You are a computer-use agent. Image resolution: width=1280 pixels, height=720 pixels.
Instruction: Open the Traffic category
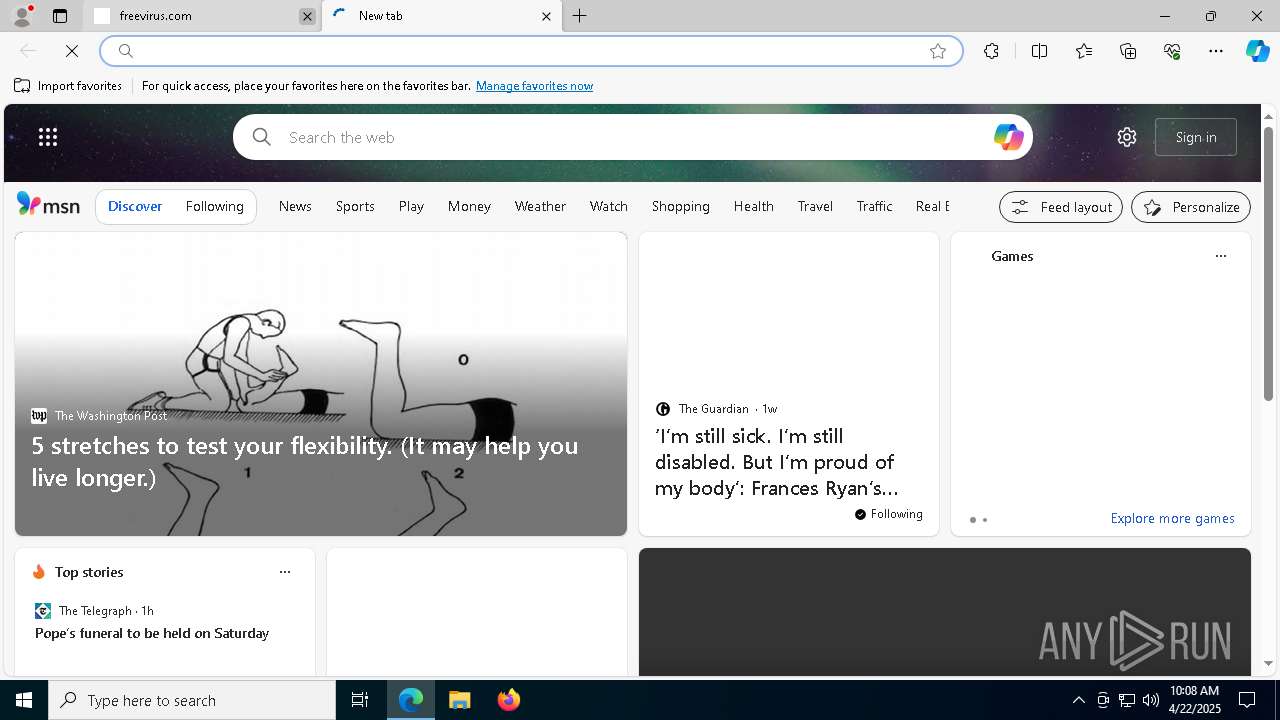[874, 206]
